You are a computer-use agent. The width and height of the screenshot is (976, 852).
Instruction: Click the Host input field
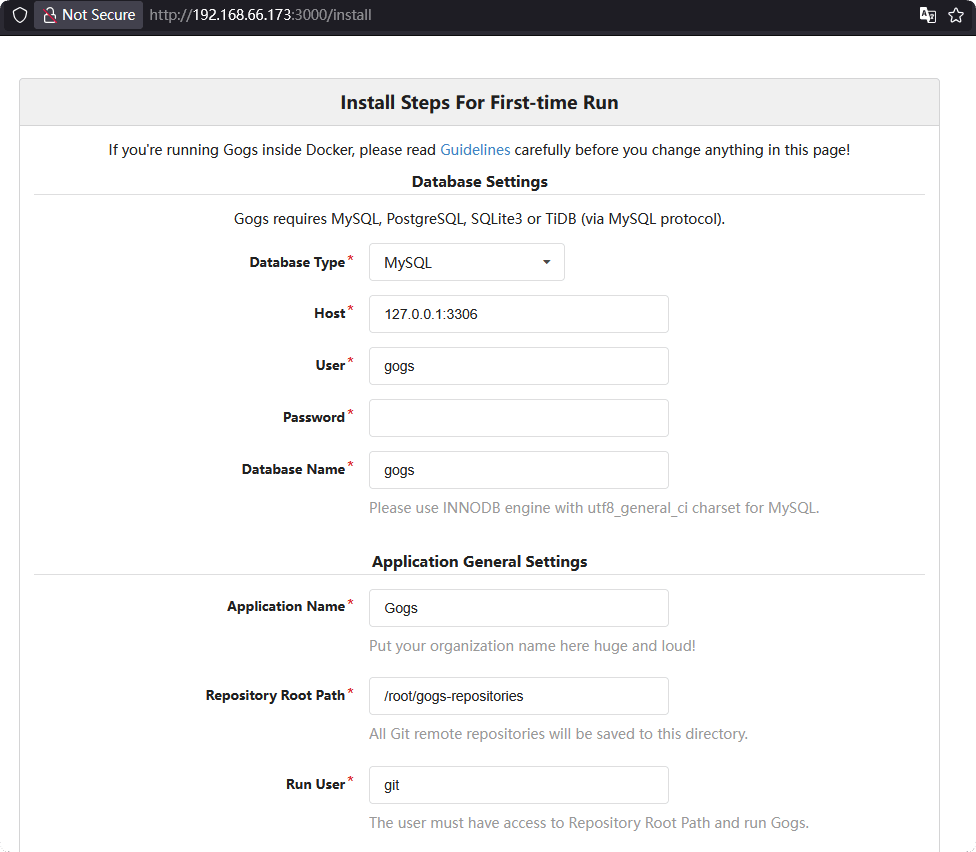518,314
